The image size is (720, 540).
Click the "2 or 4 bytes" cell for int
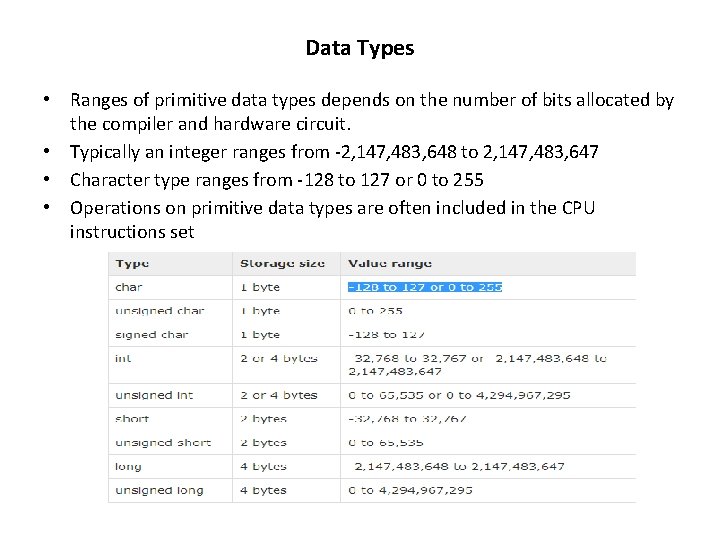[278, 358]
